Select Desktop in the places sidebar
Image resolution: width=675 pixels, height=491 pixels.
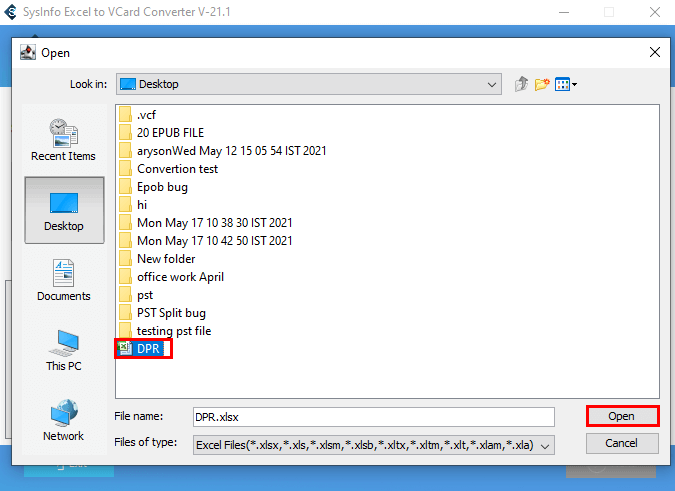64,210
